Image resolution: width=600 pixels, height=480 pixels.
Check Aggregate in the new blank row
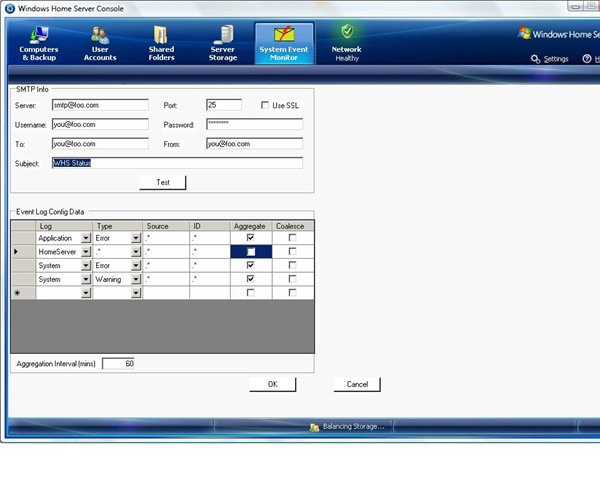(x=251, y=293)
